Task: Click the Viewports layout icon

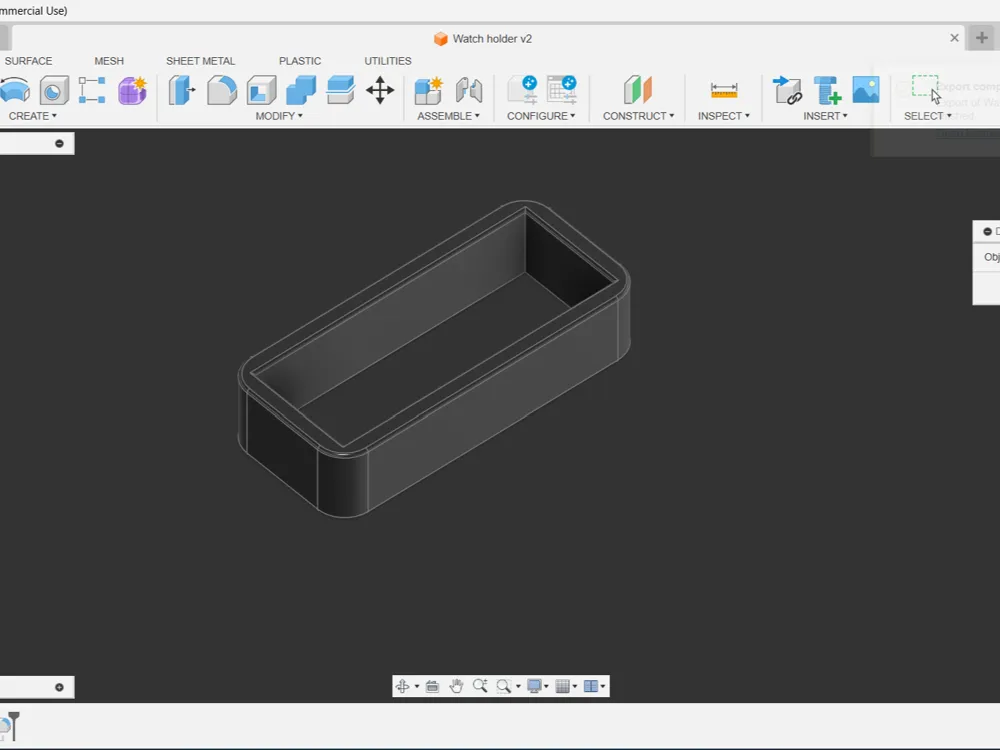Action: click(591, 686)
